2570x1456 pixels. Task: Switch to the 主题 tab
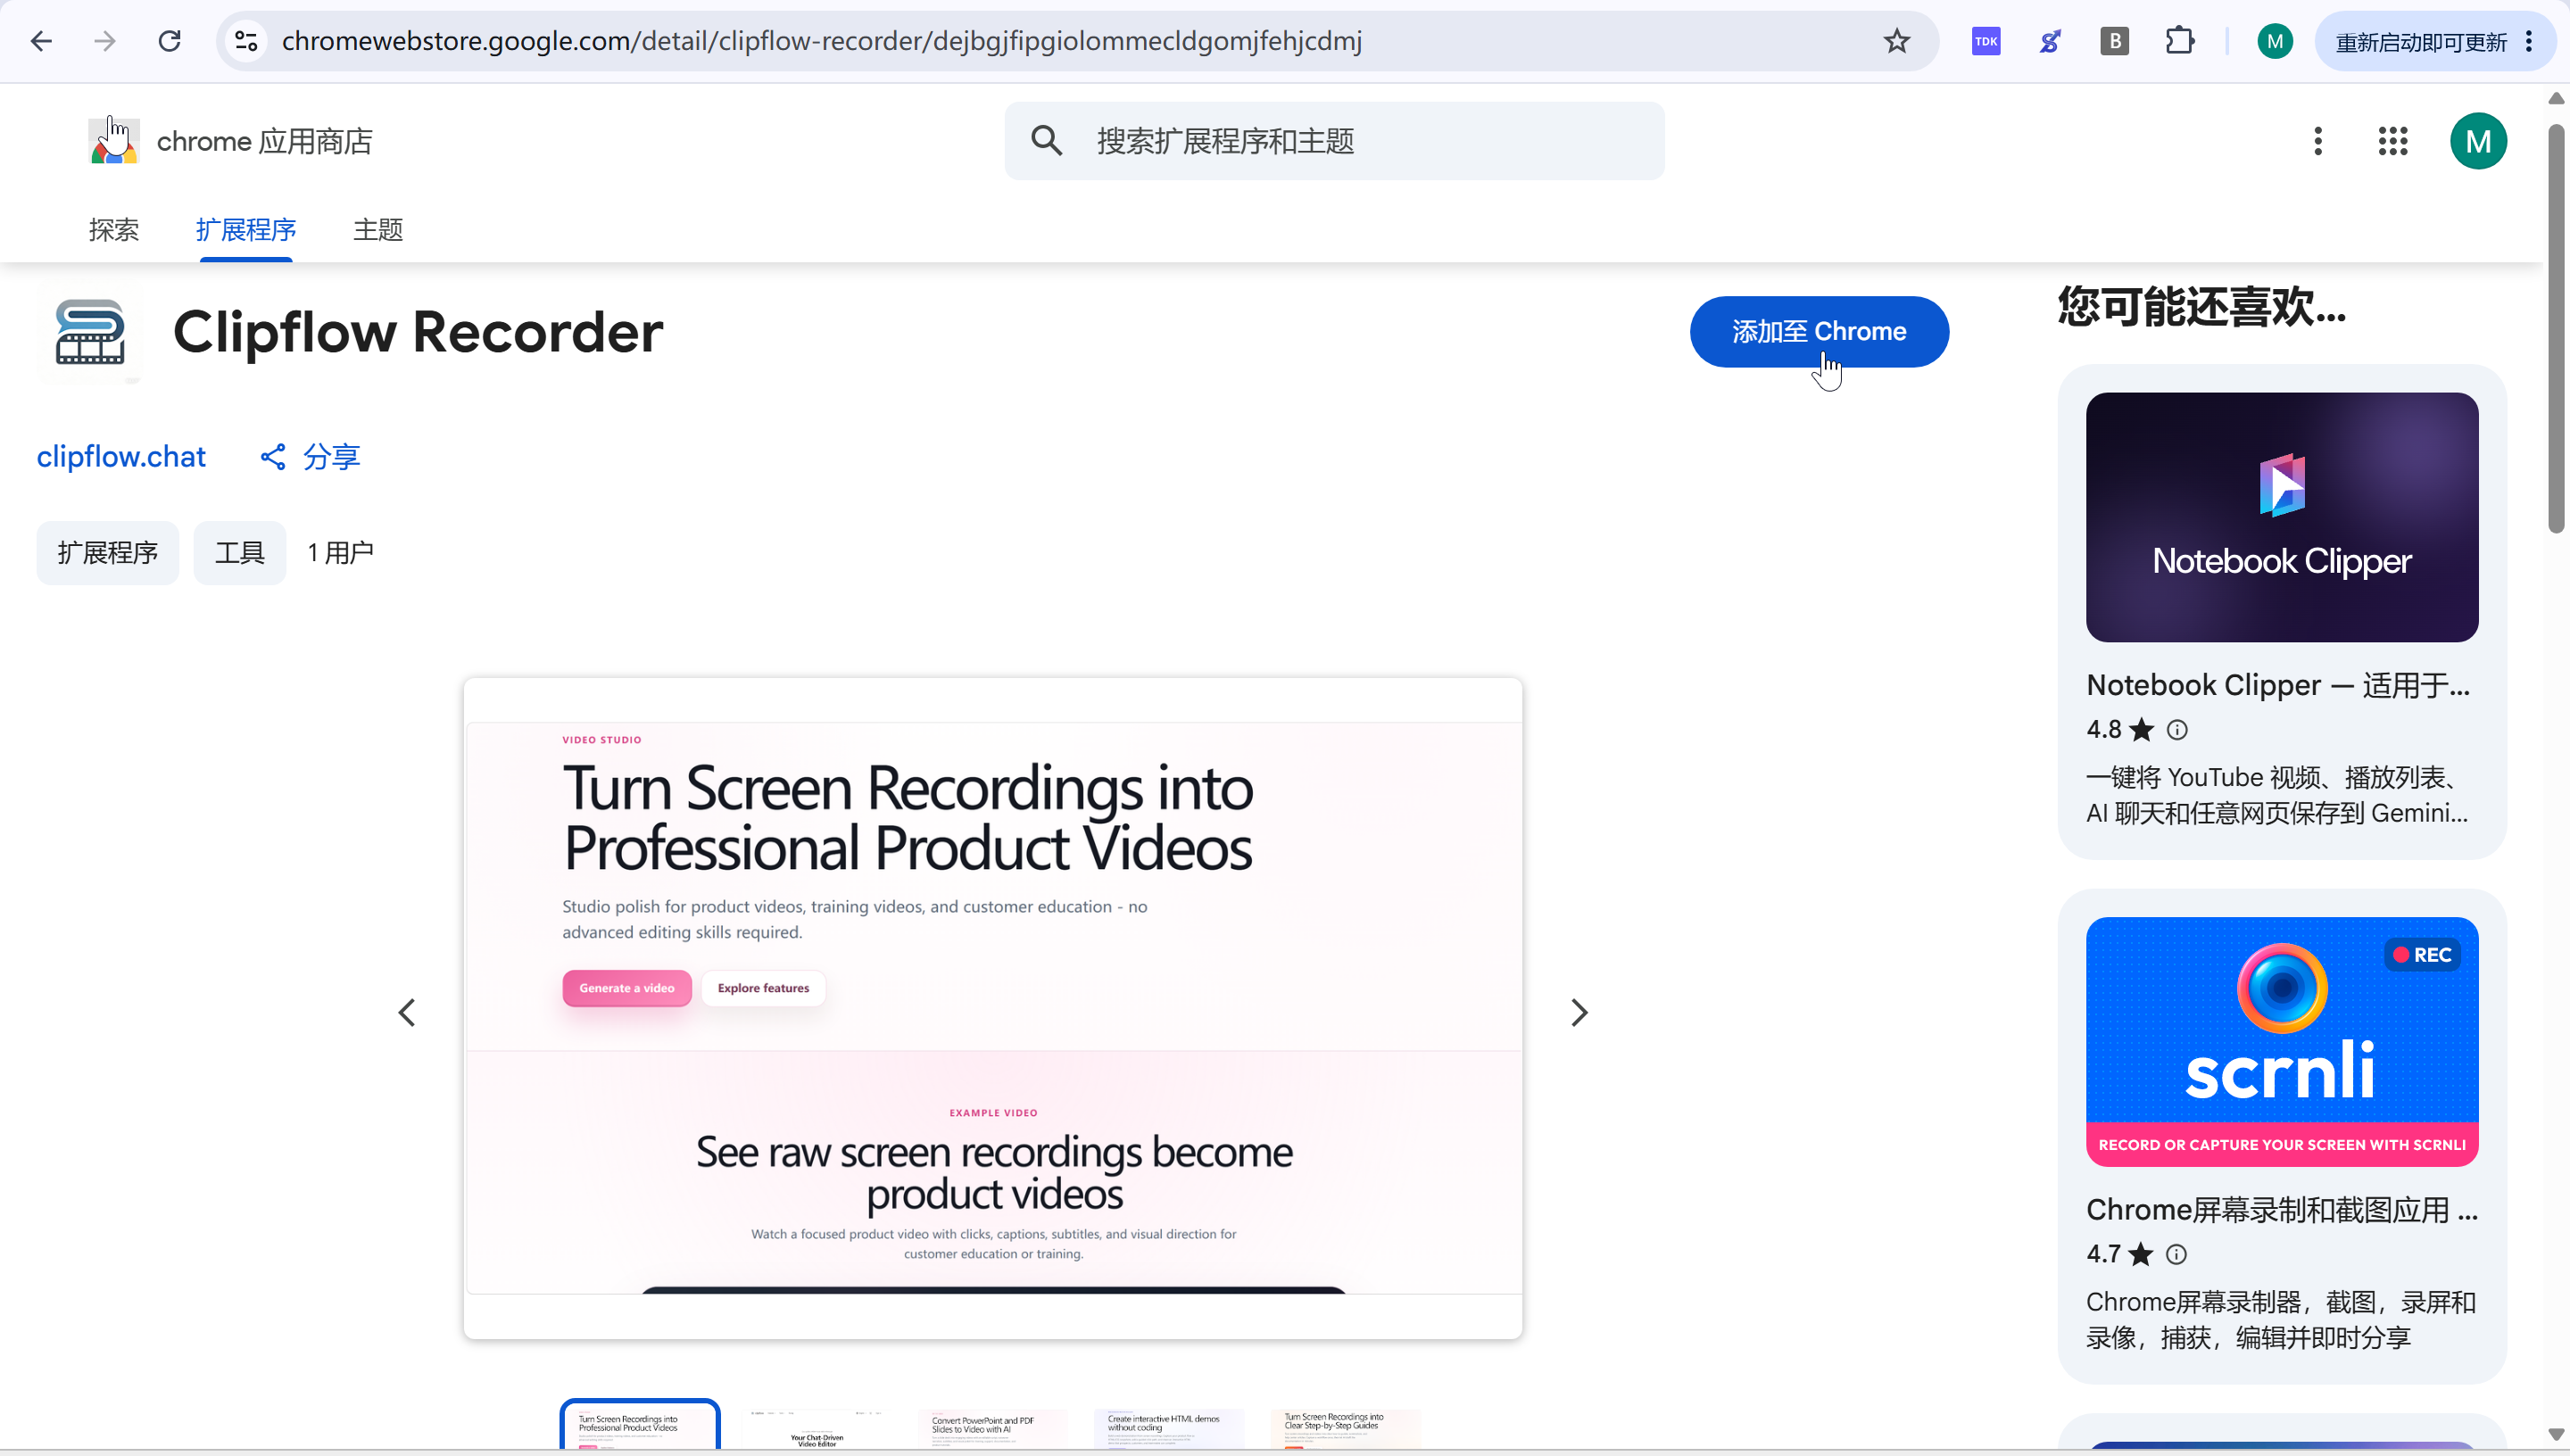coord(378,230)
